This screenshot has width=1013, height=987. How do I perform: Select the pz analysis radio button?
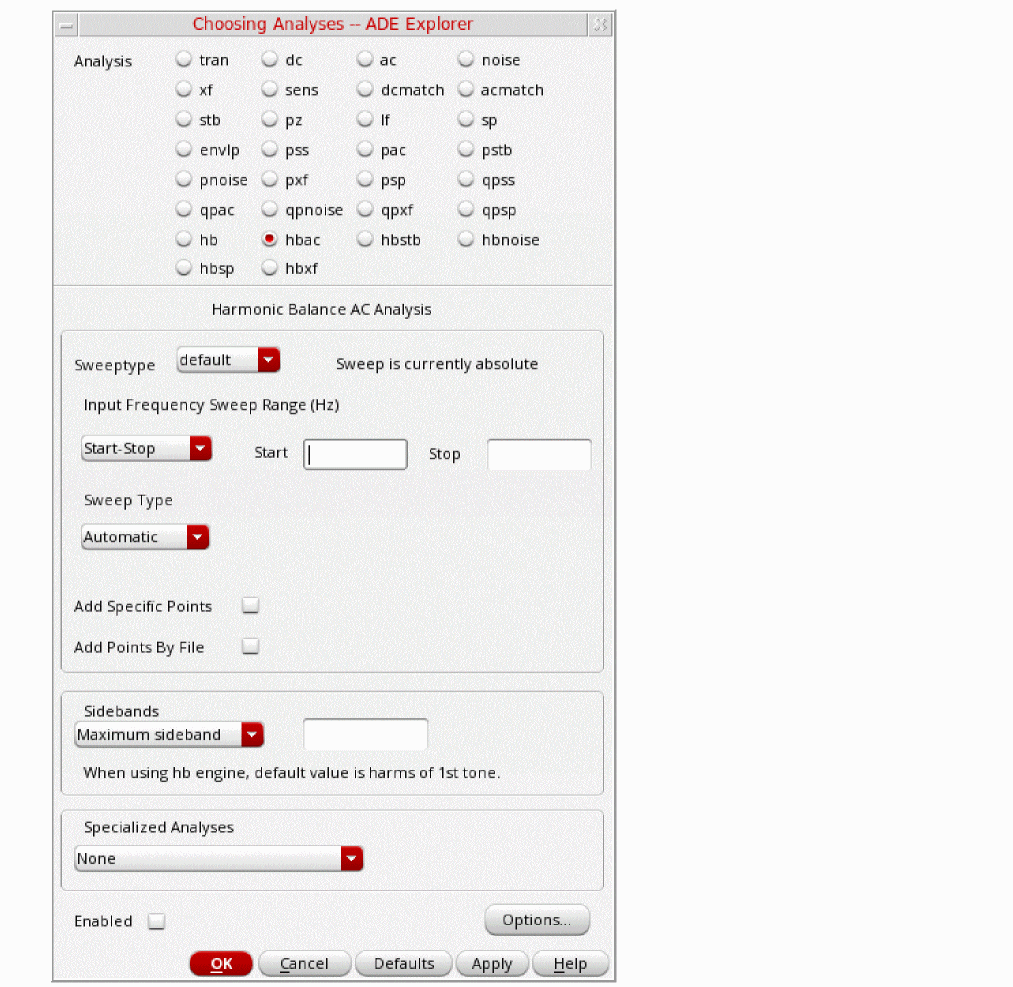point(269,119)
